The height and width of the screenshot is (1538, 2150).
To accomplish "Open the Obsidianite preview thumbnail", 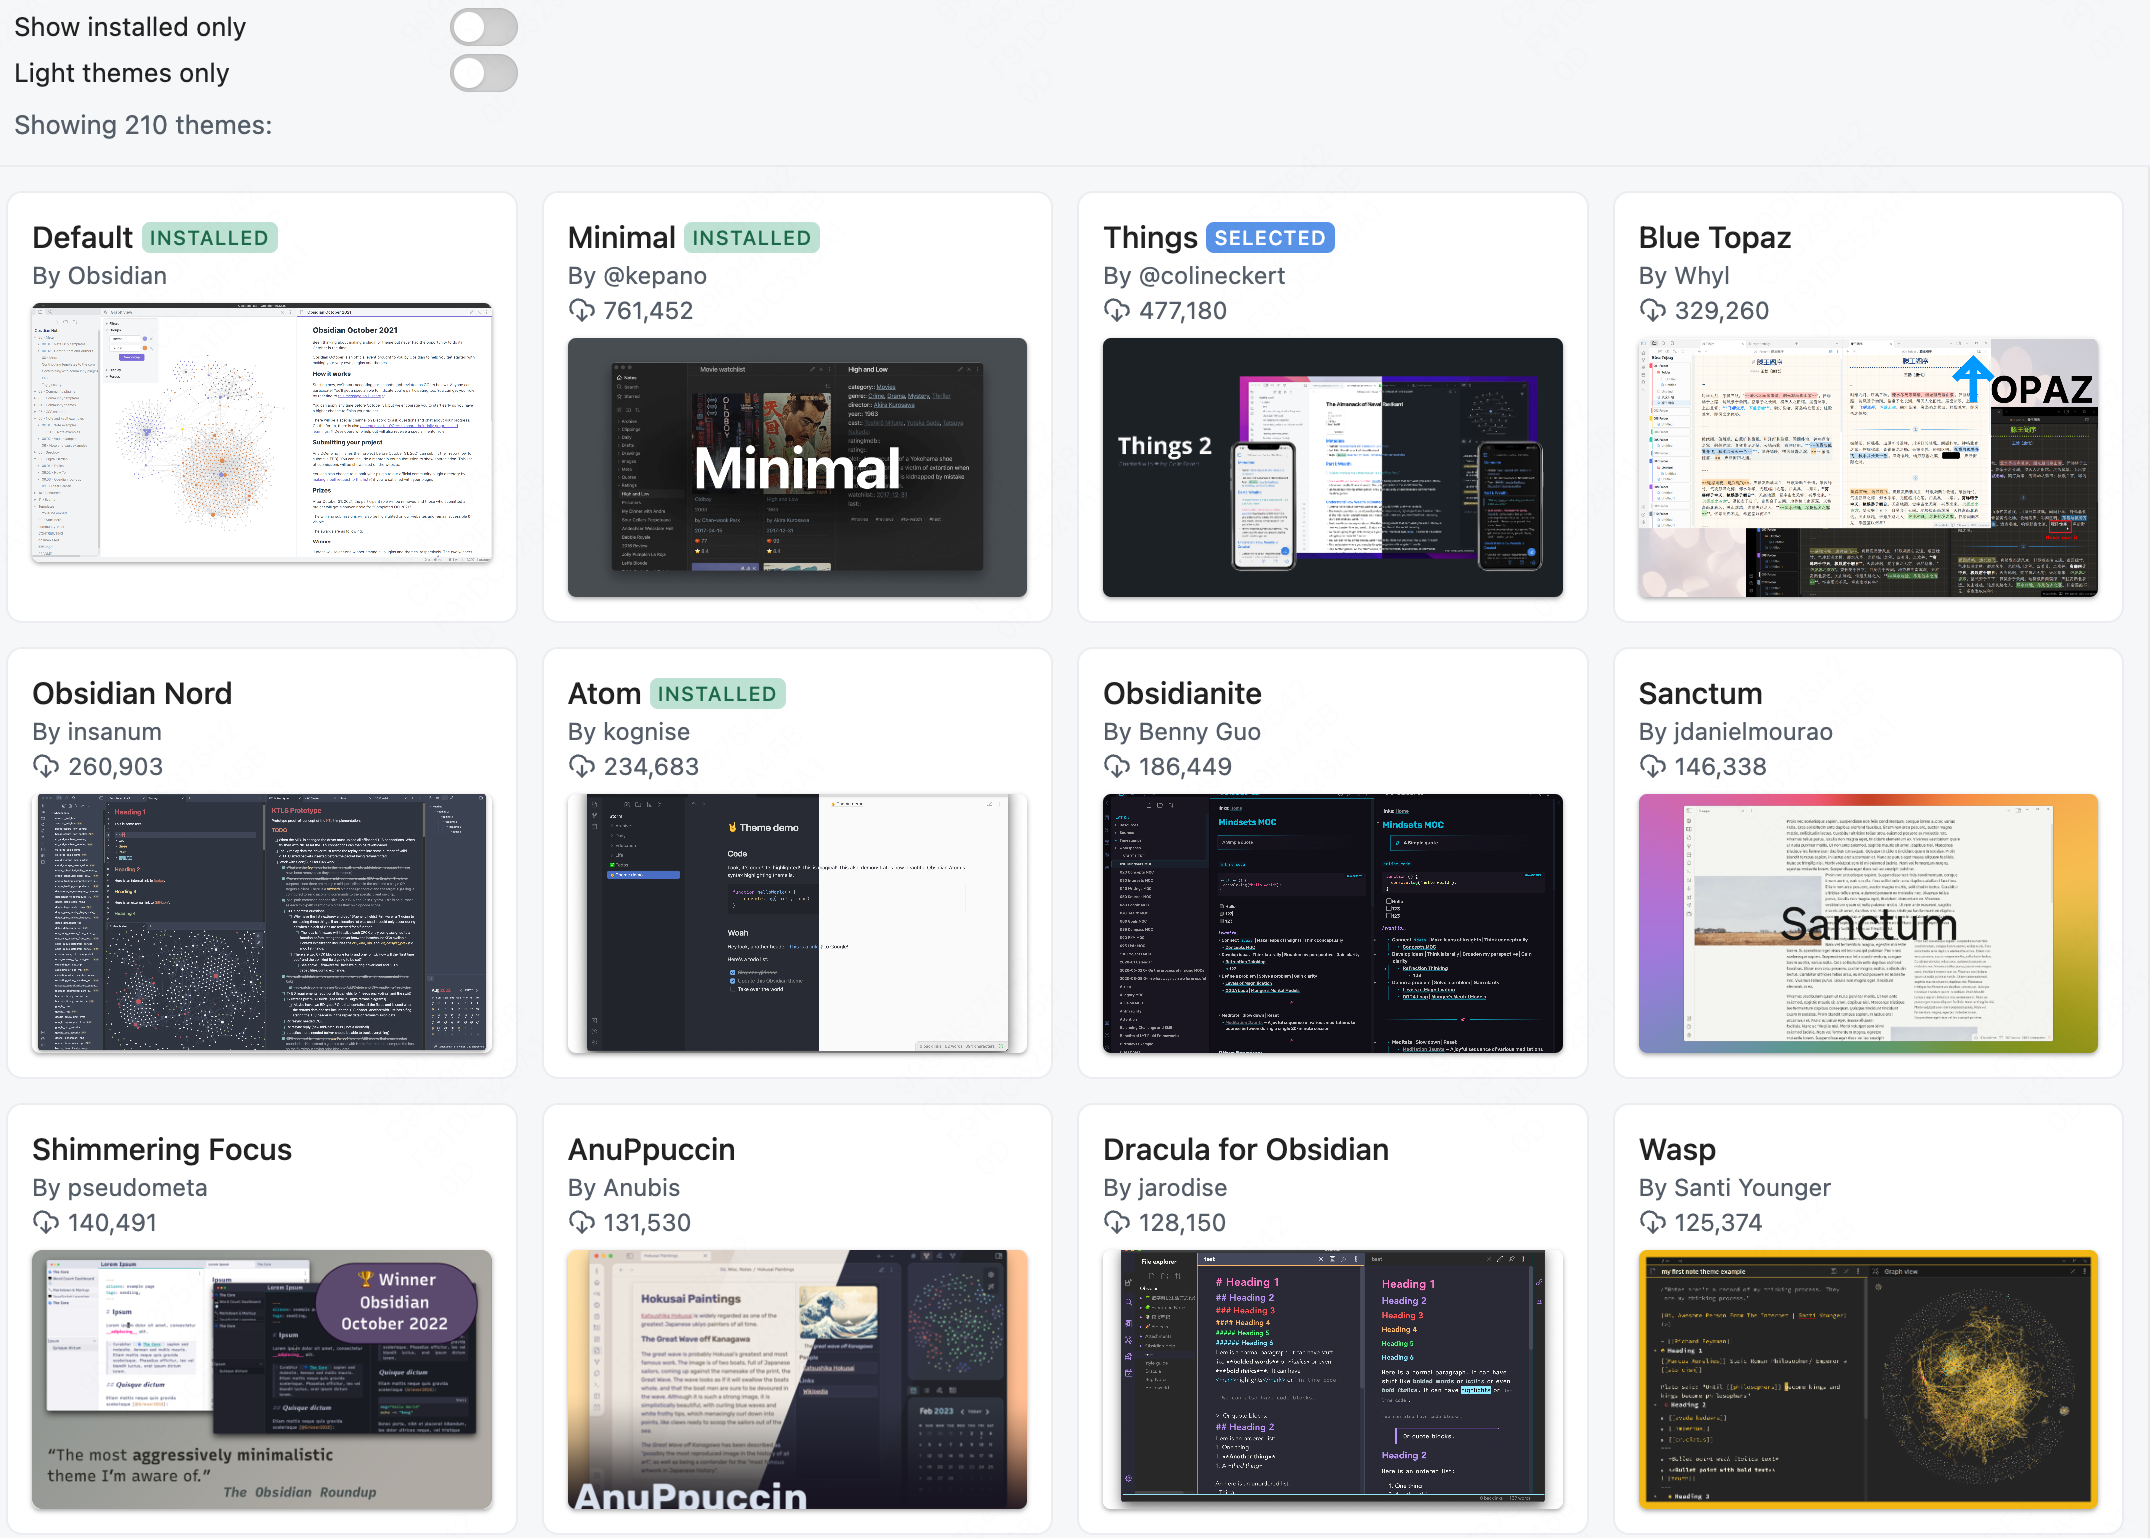I will tap(1332, 923).
